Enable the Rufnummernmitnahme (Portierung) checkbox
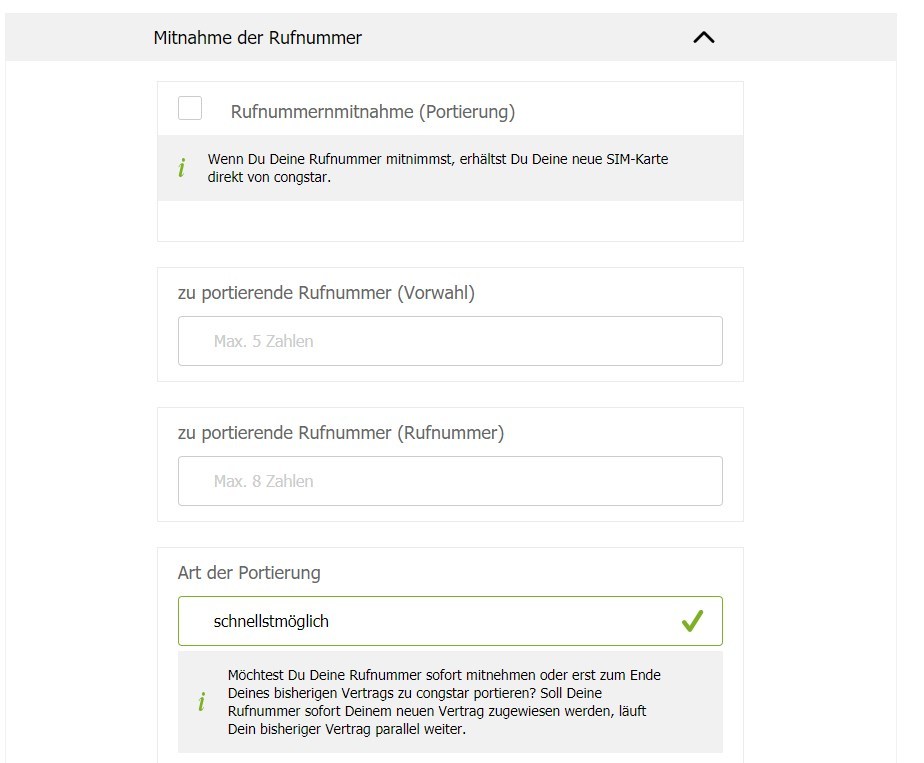924x763 pixels. click(x=190, y=108)
